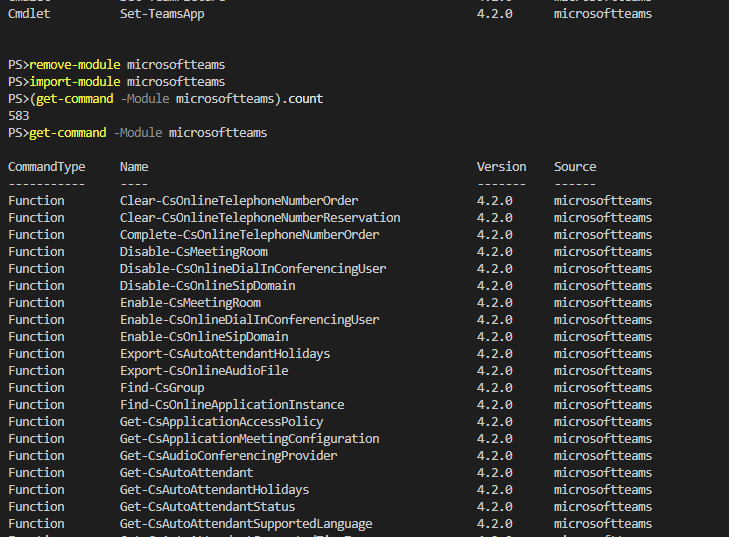729x537 pixels.
Task: Click the Cmdlet type beside Set-TeamsApp
Action: pyautogui.click(x=29, y=14)
